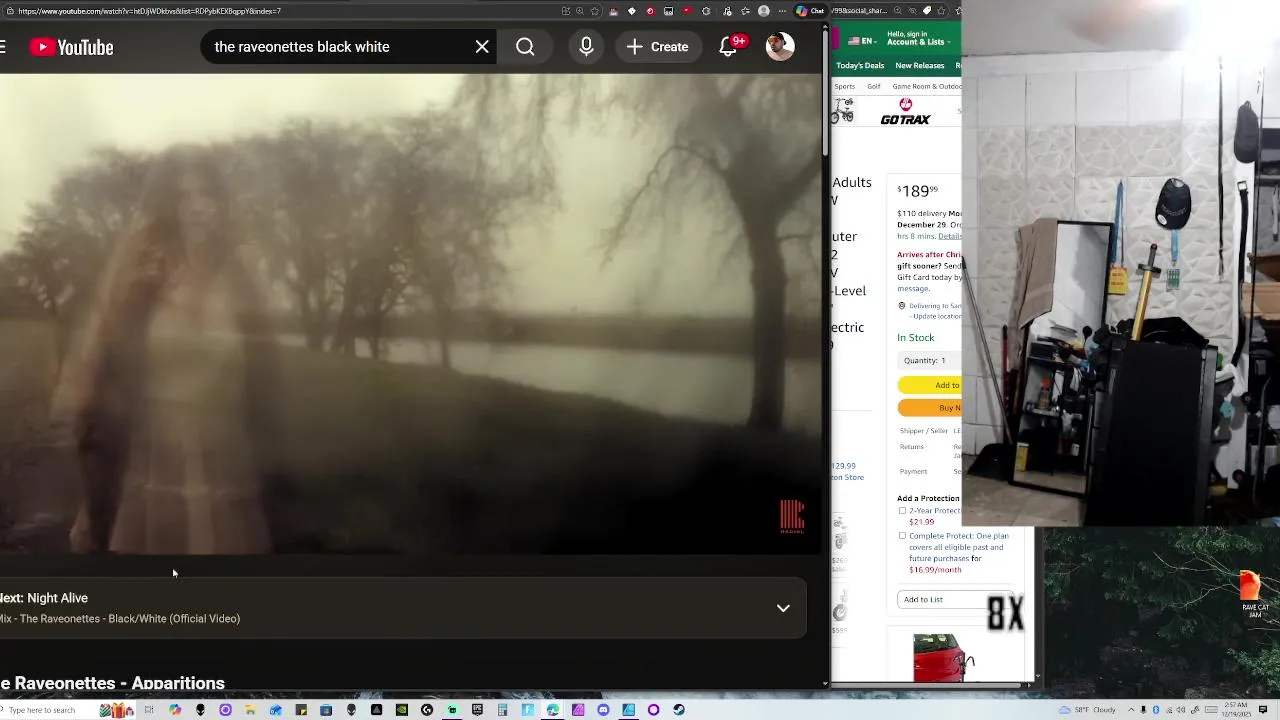Open the browser extensions puzzle icon

pyautogui.click(x=705, y=11)
